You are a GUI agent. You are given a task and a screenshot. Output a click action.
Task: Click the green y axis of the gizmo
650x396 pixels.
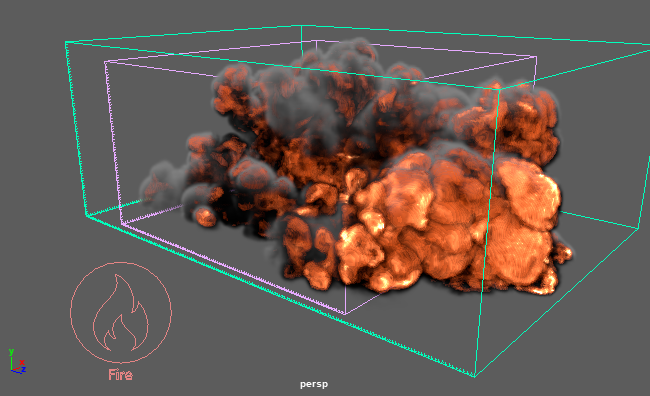pyautogui.click(x=11, y=360)
